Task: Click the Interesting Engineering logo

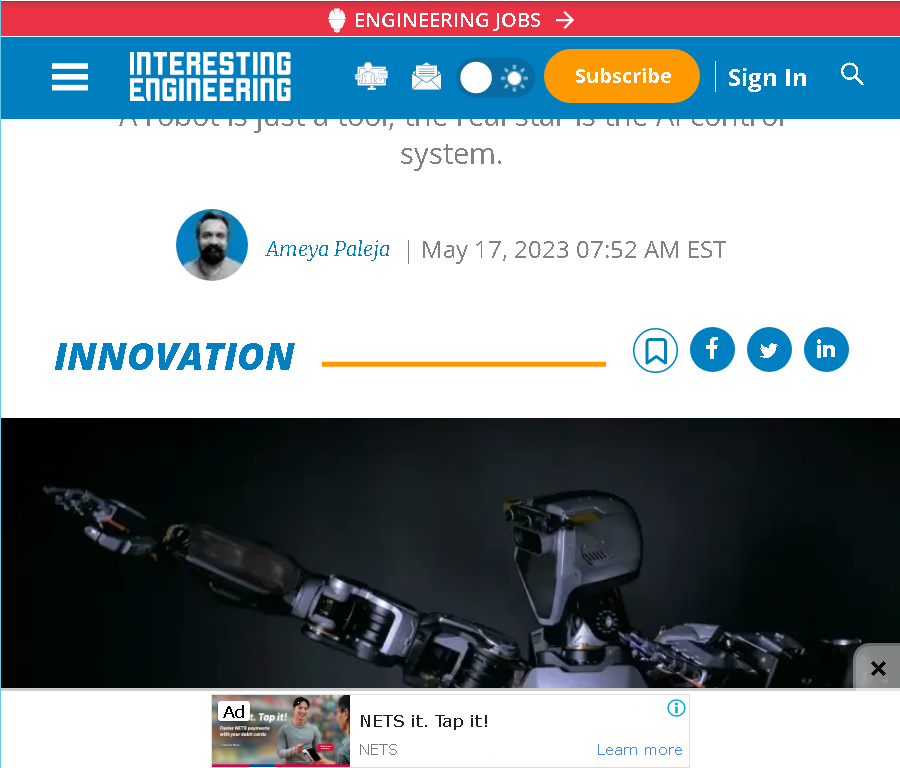Action: (210, 76)
